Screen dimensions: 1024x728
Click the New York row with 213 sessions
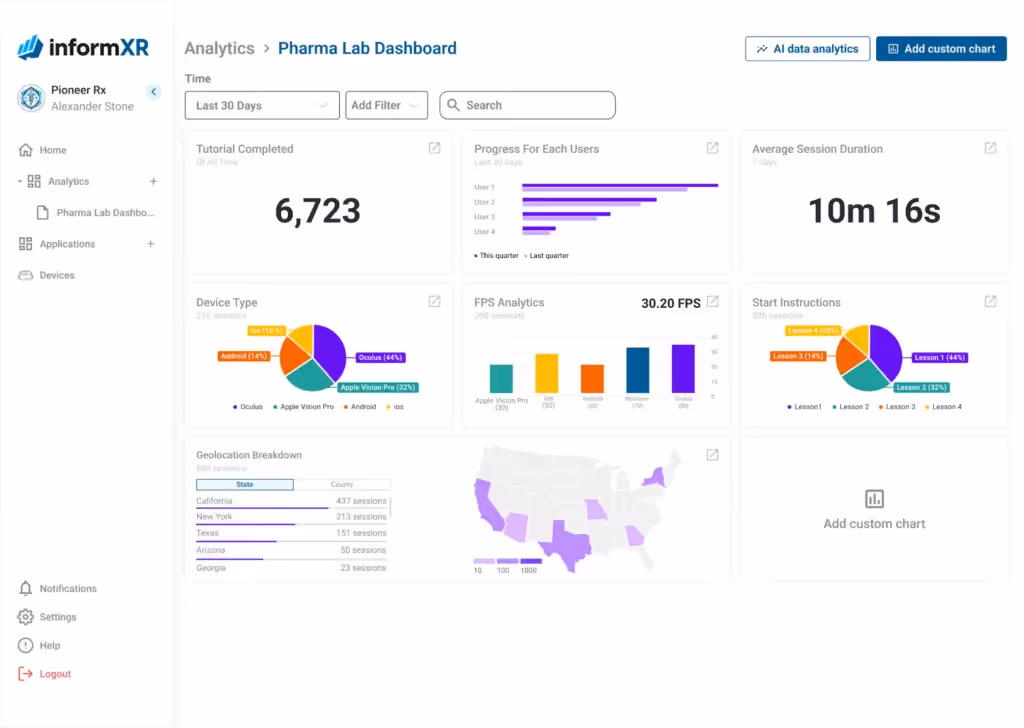pos(291,517)
